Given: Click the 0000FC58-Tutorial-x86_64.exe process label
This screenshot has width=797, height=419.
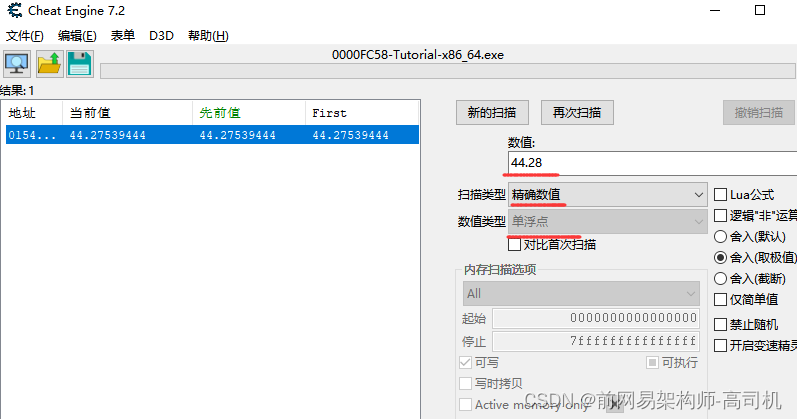Looking at the screenshot, I should (418, 55).
